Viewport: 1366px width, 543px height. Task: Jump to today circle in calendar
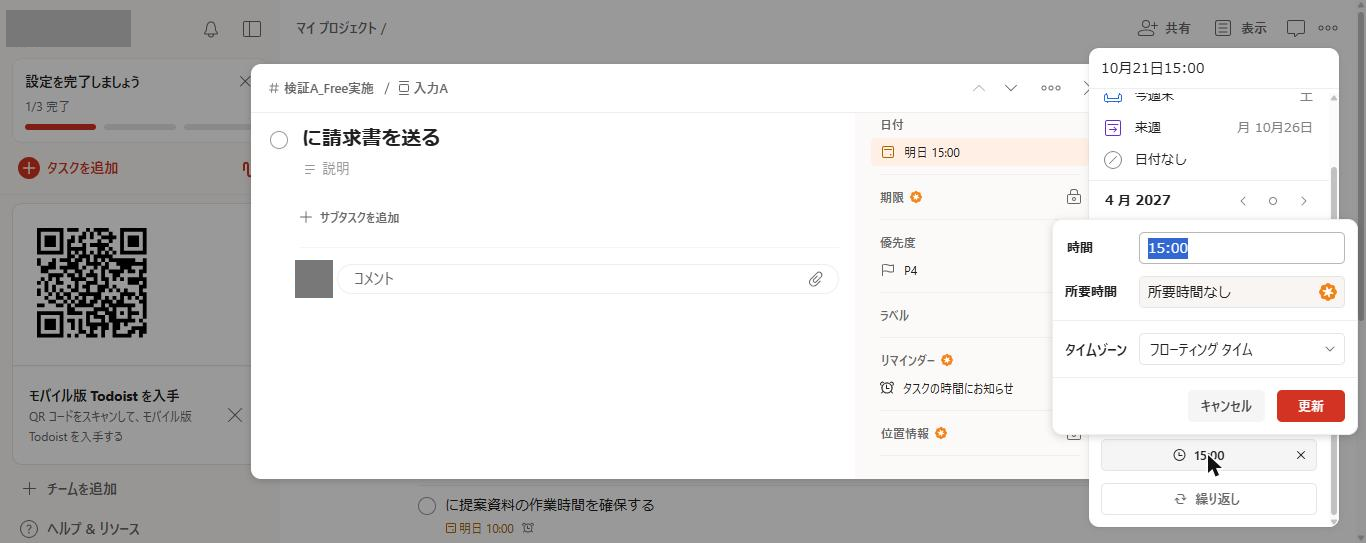pos(1273,201)
